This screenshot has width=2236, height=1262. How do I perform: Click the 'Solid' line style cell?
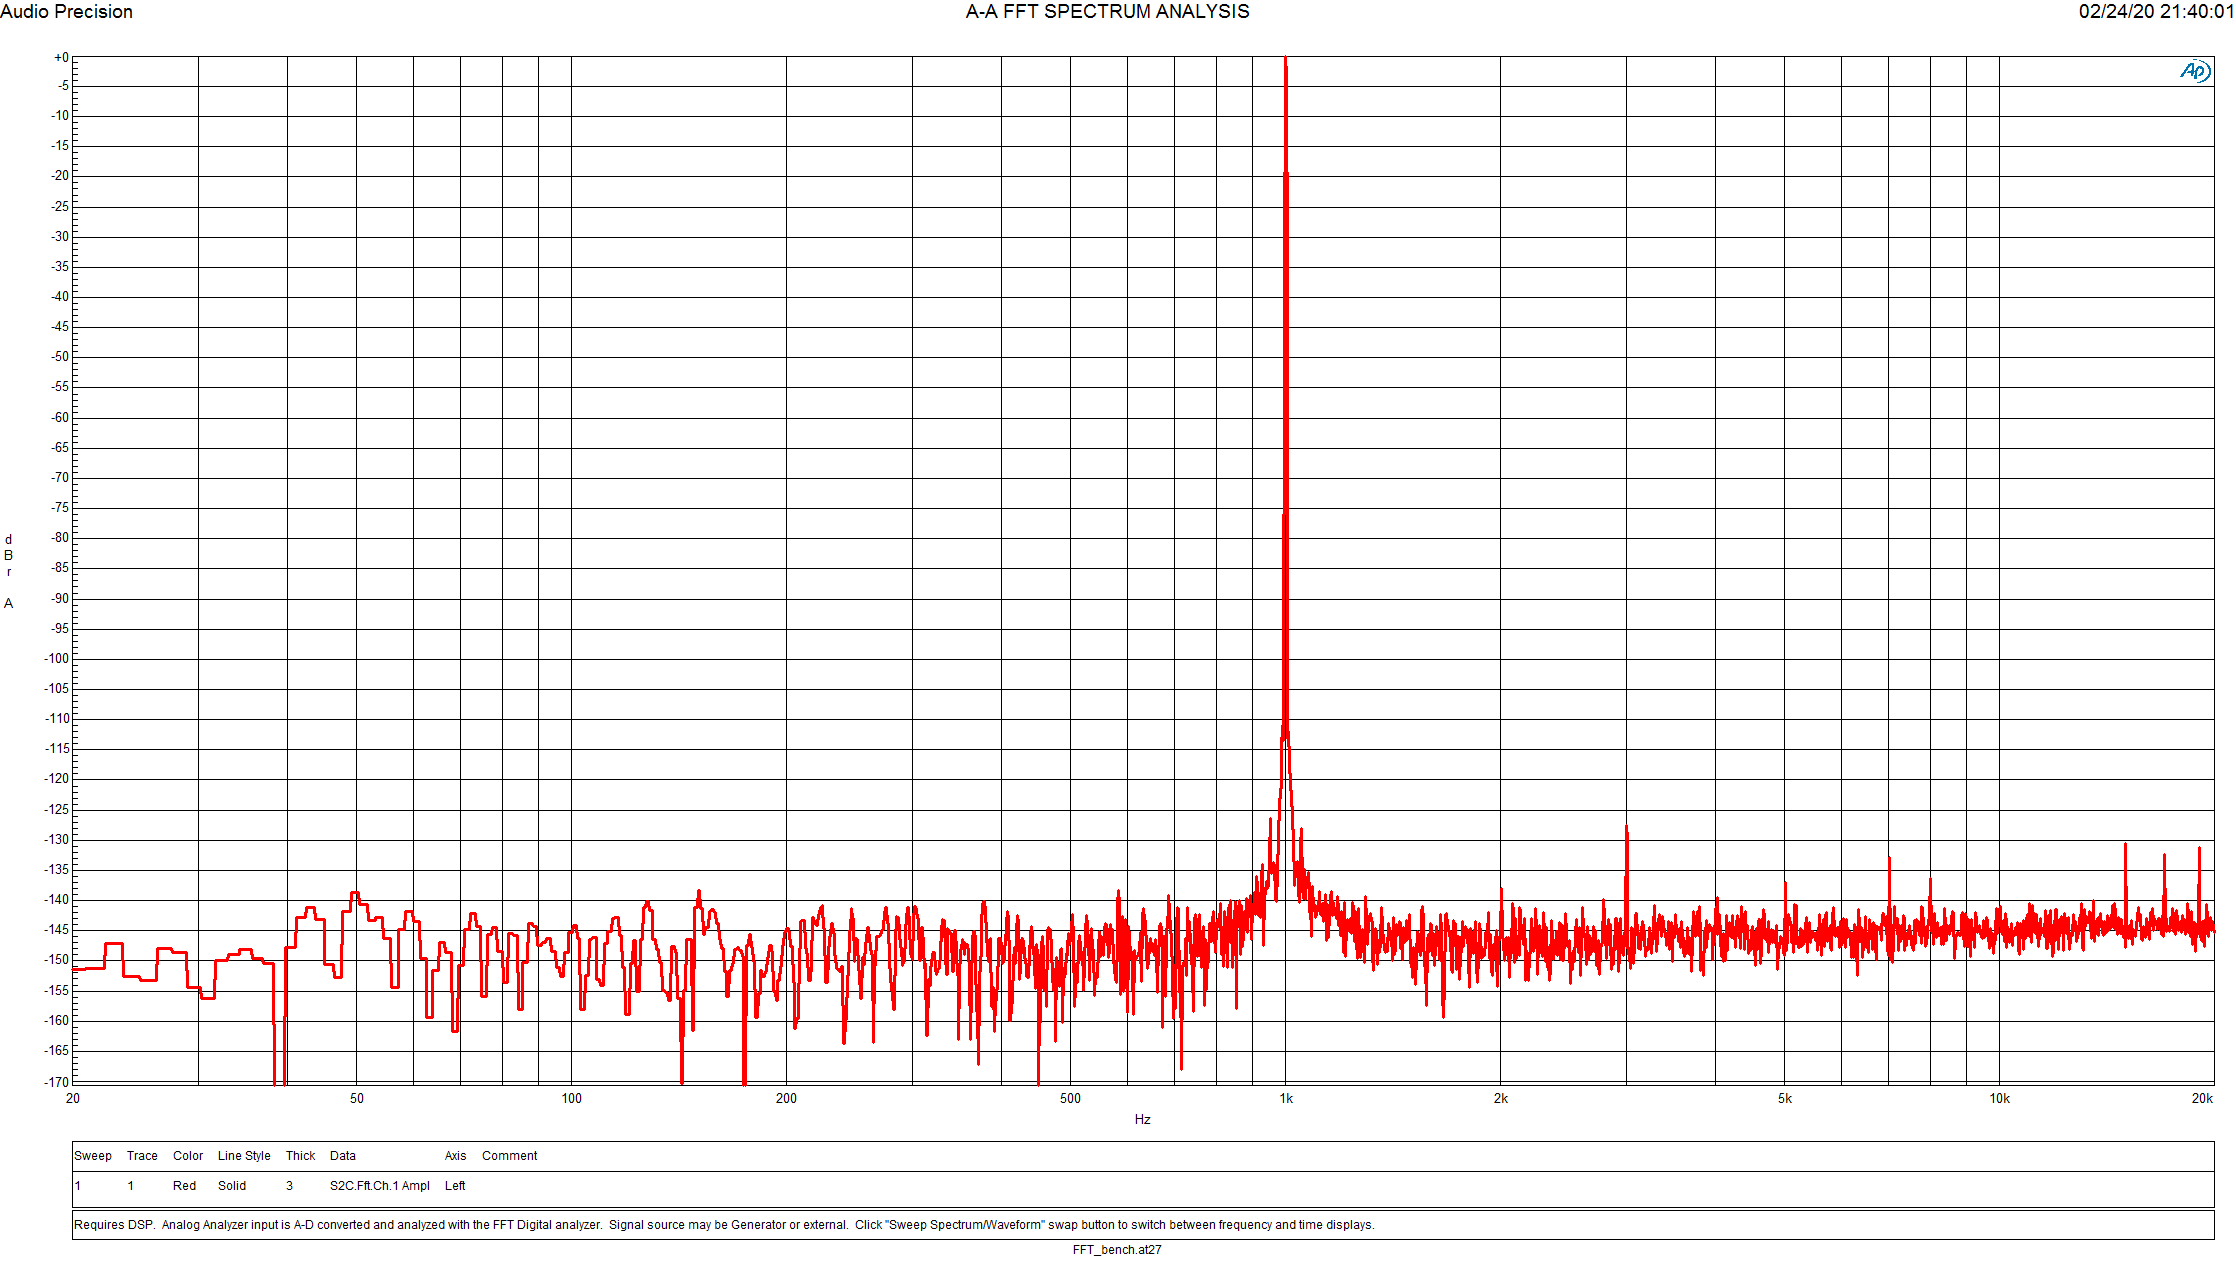click(232, 1186)
